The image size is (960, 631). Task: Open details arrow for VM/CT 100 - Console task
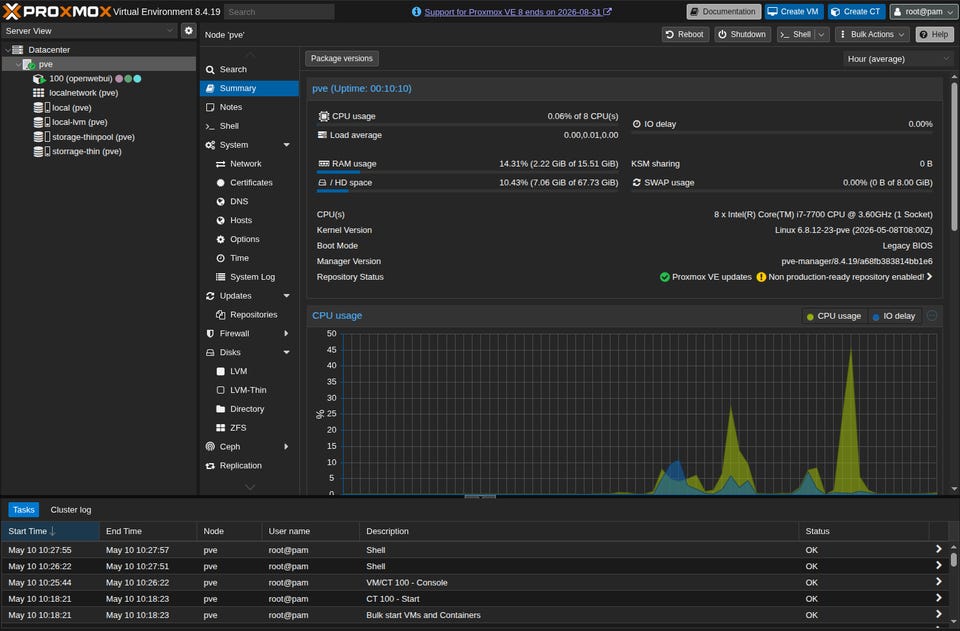[939, 582]
